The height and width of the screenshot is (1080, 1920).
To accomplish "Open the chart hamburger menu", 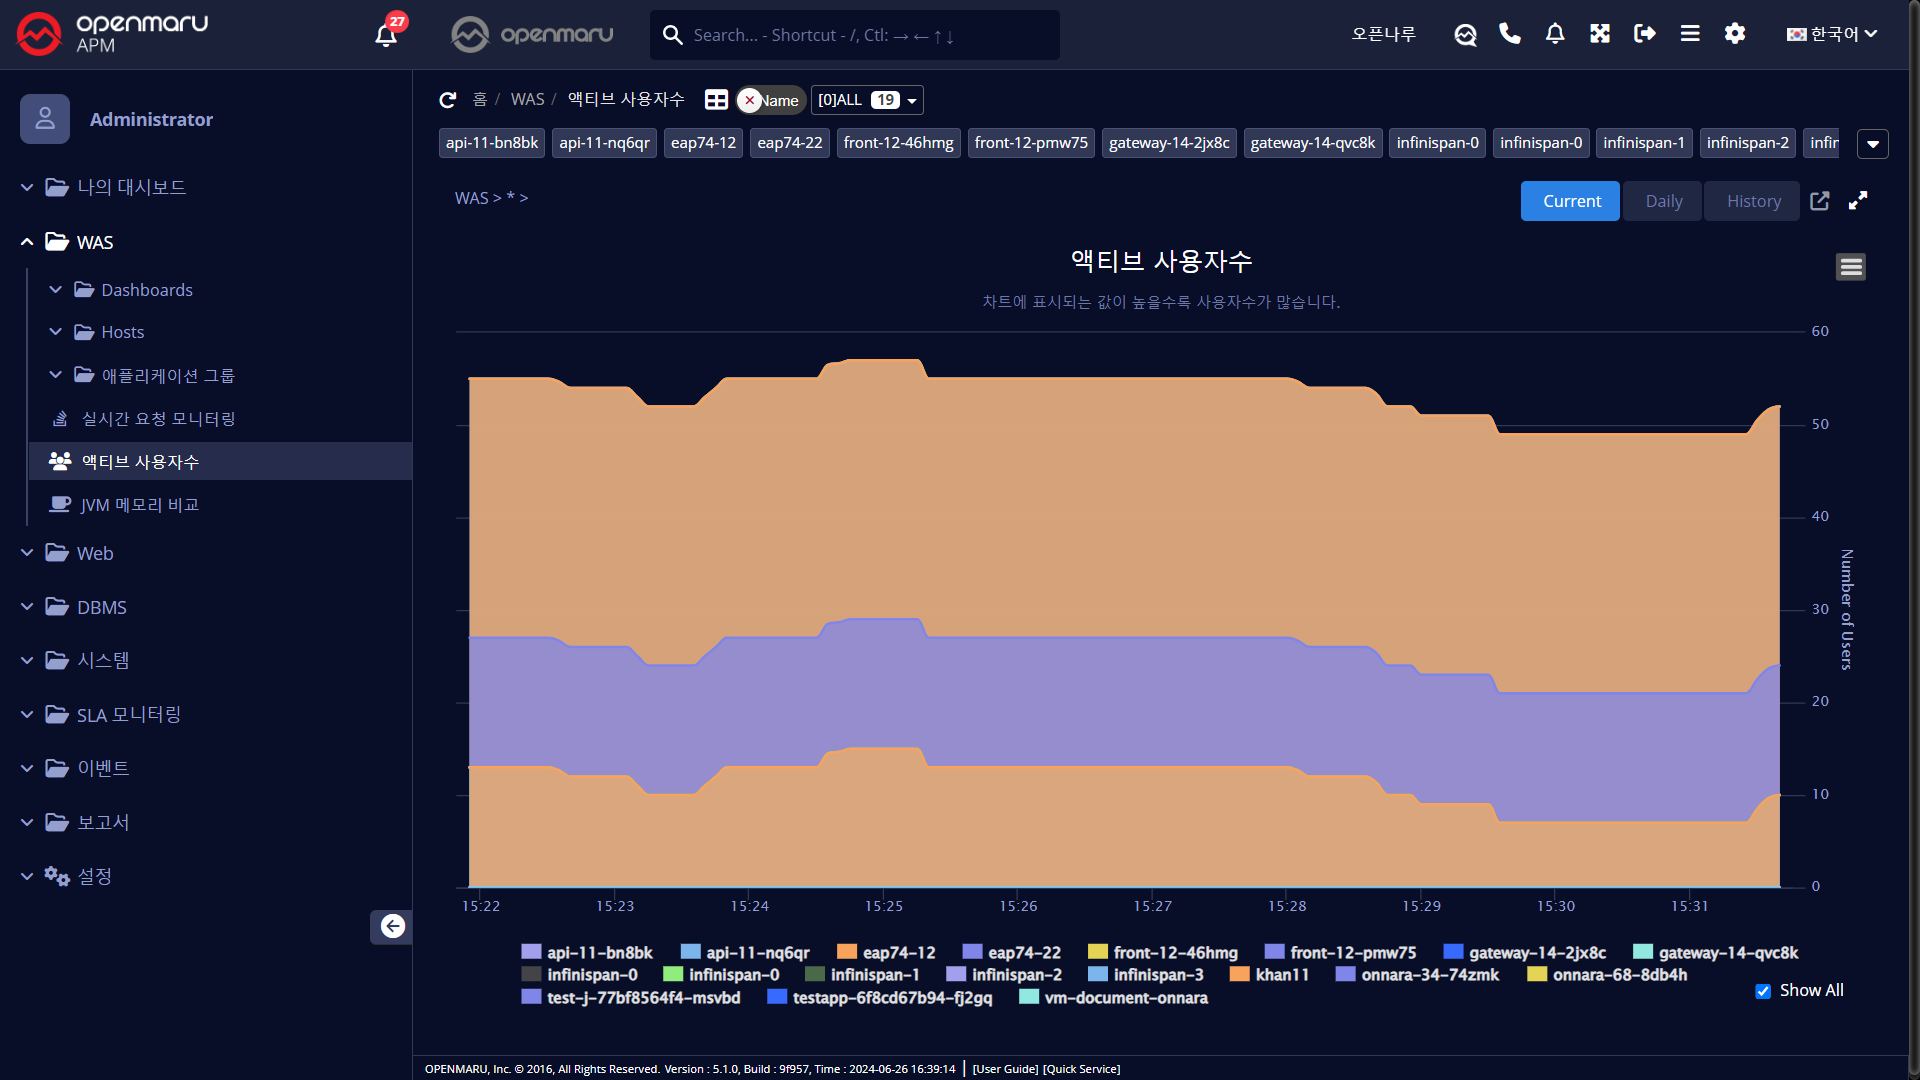I will 1850,267.
